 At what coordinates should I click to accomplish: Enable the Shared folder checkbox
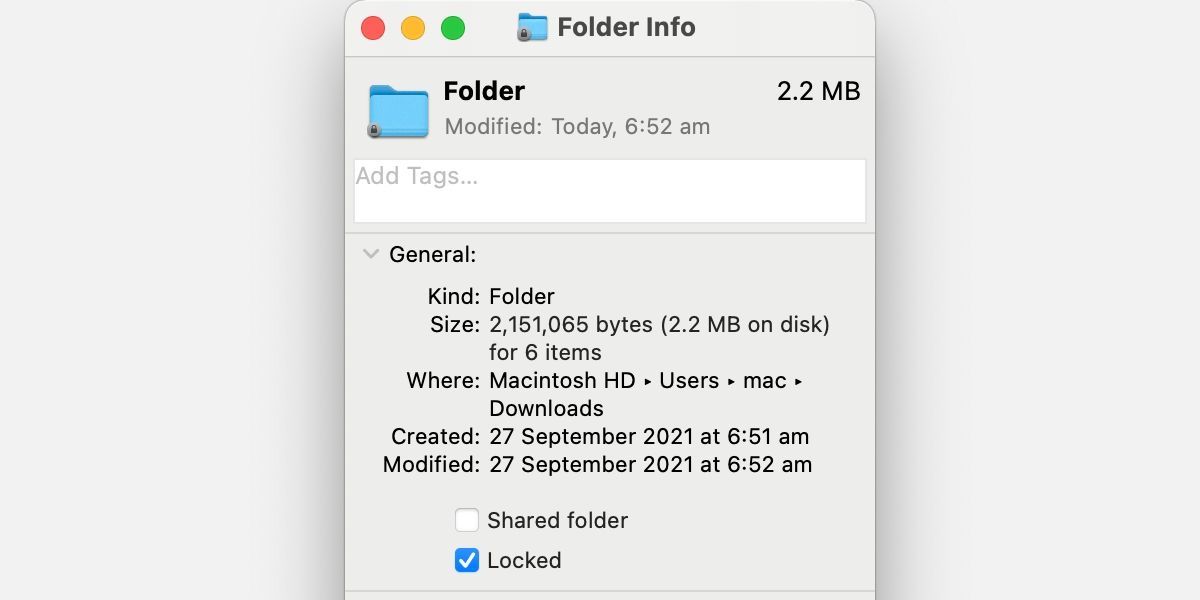[x=467, y=520]
